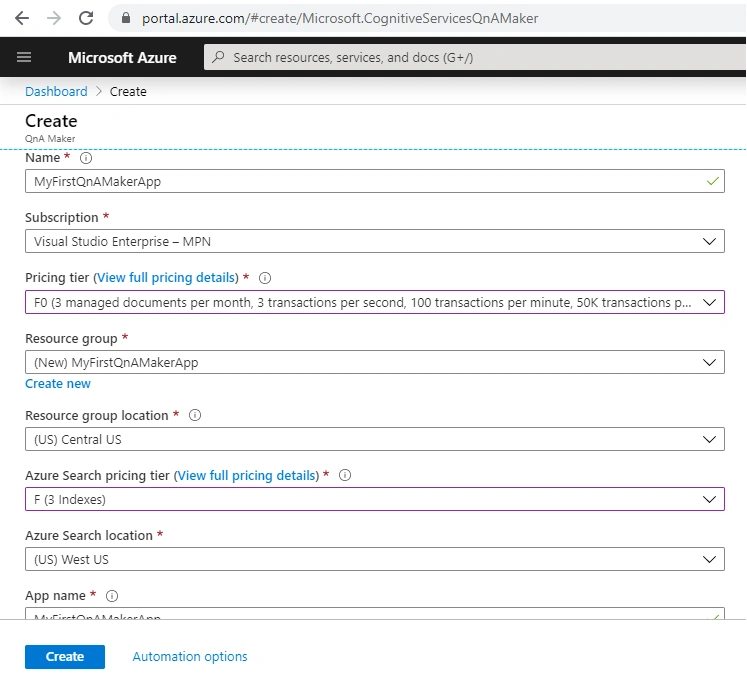
Task: Open the Resource group location dropdown
Action: click(374, 439)
